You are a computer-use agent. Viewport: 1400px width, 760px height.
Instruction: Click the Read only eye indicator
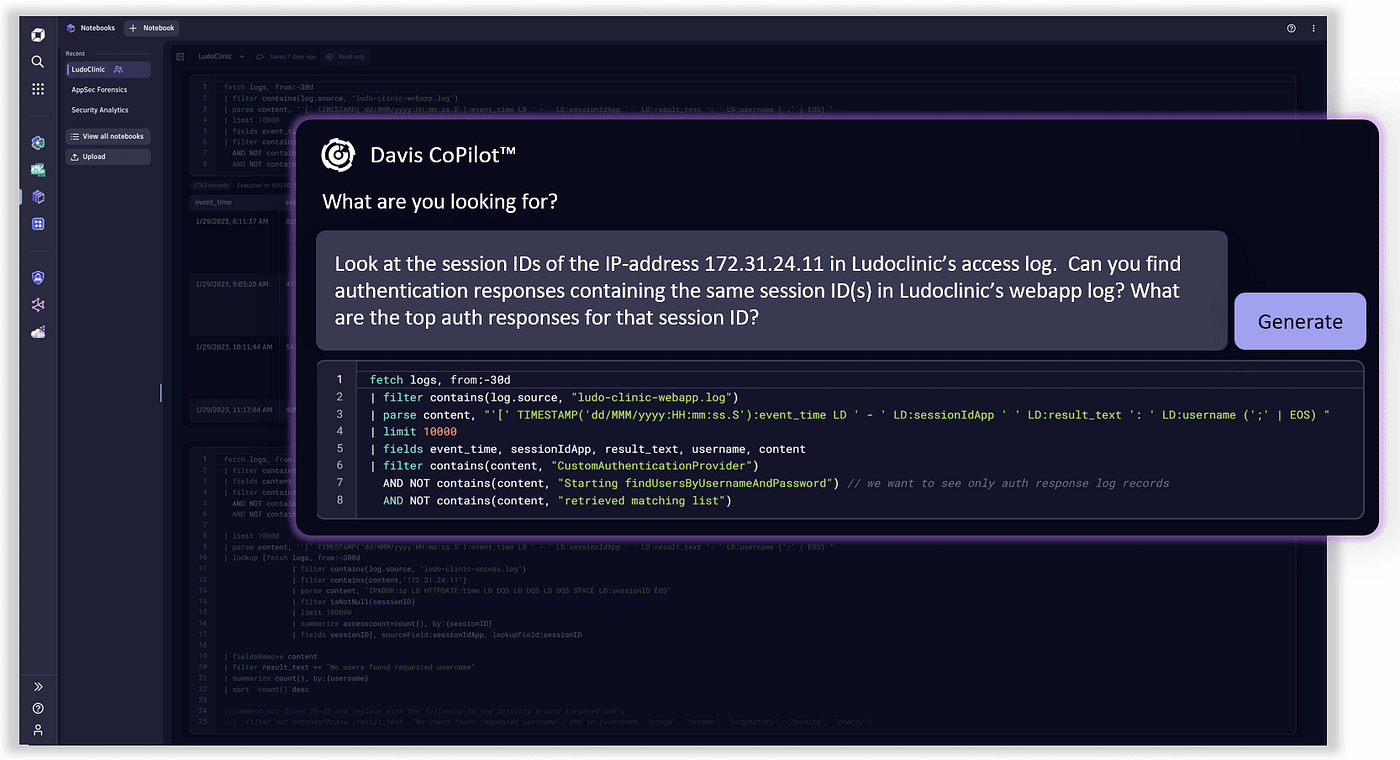(345, 57)
